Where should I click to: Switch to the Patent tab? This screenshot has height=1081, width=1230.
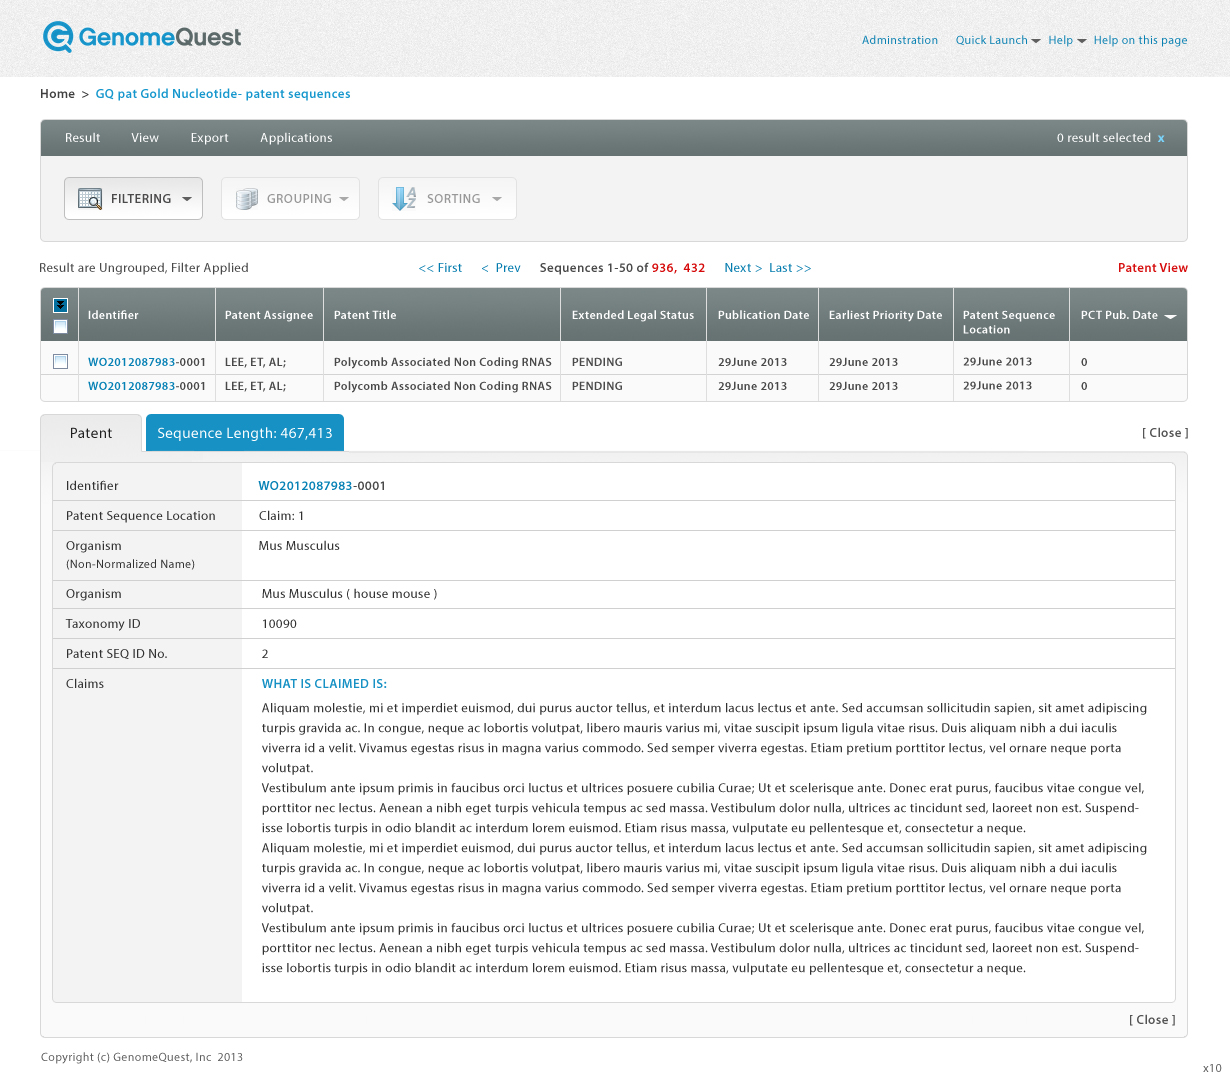tap(91, 433)
